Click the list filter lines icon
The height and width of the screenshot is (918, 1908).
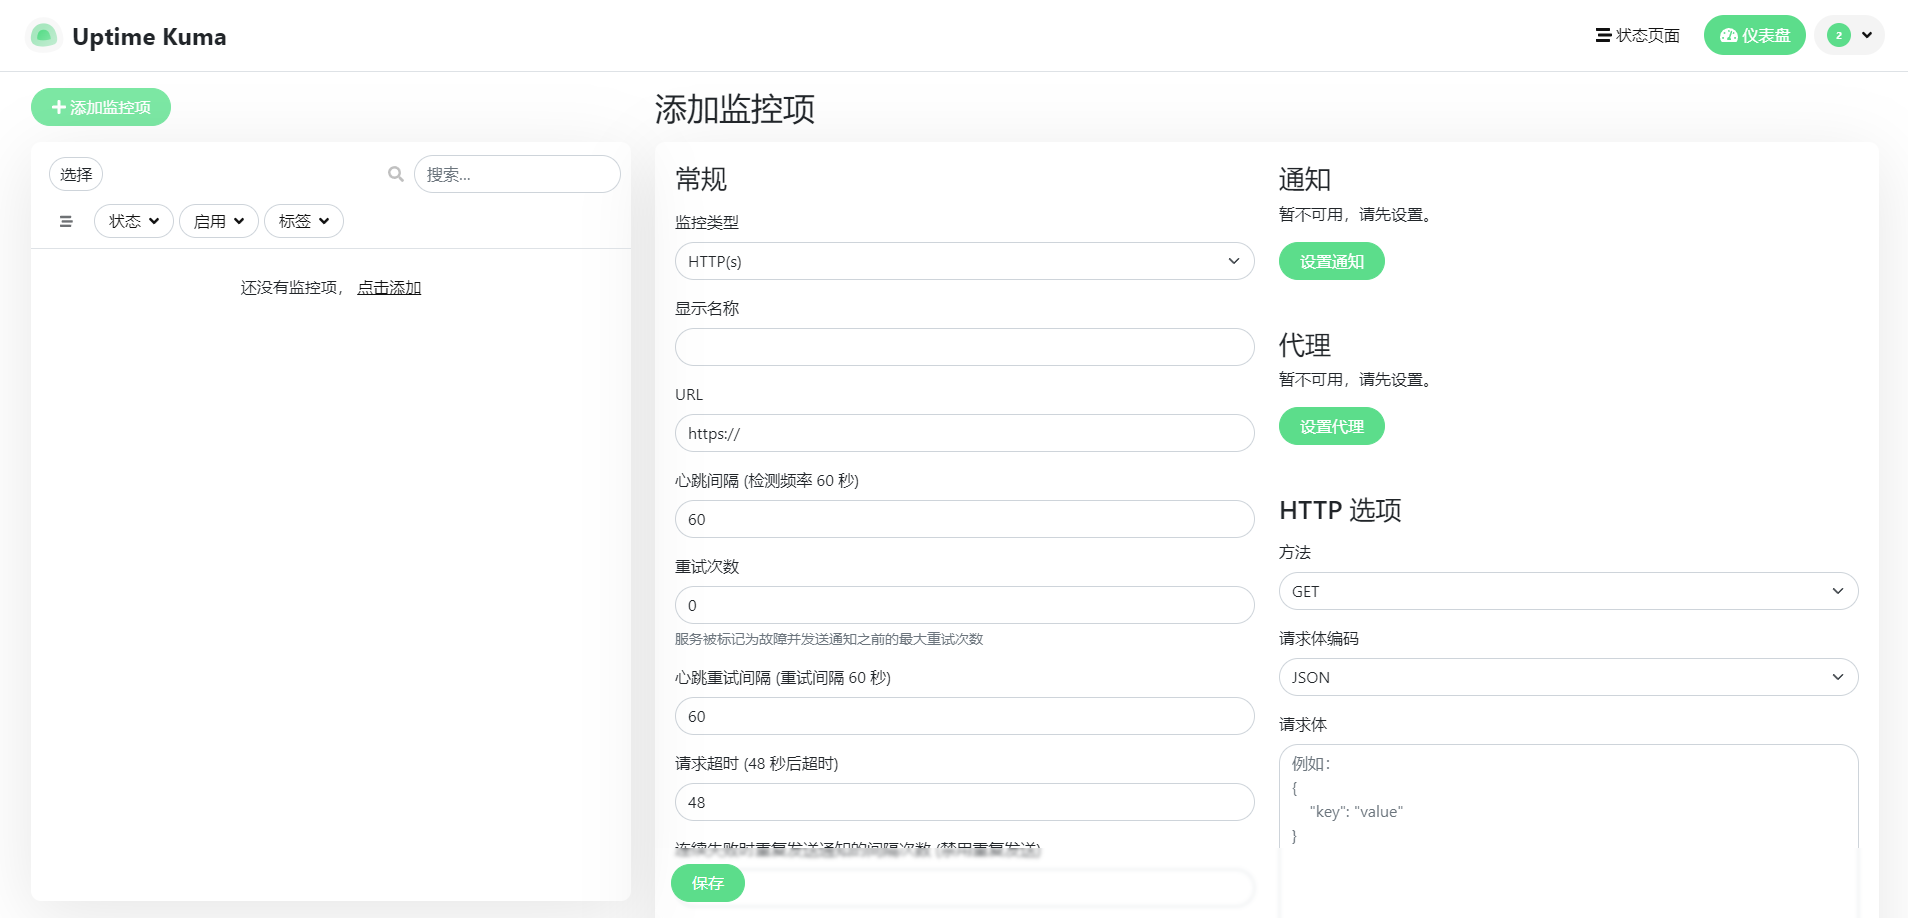pyautogui.click(x=66, y=221)
